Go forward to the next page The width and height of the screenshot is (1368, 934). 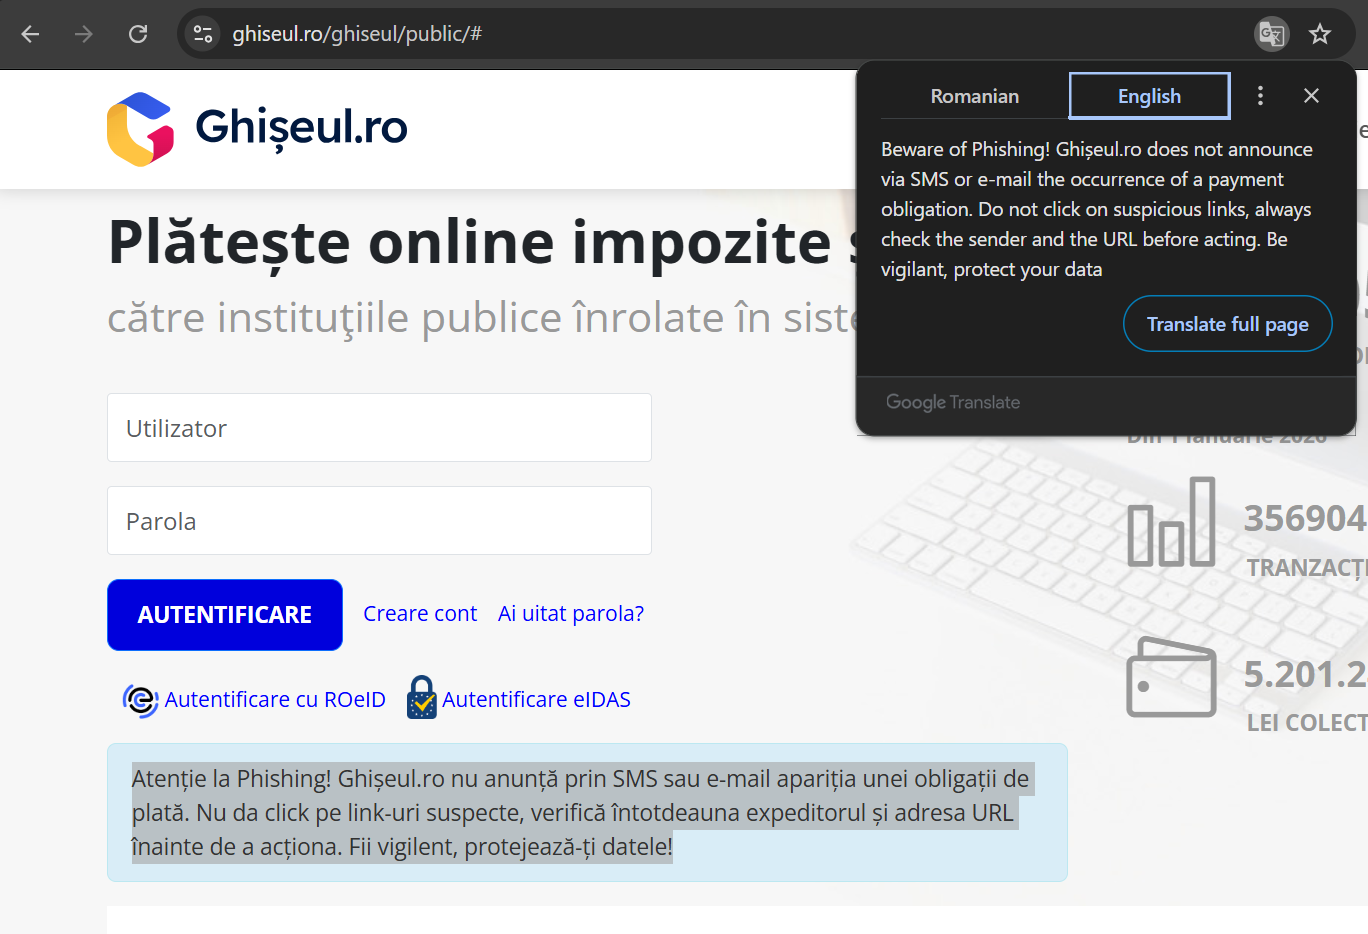(84, 34)
